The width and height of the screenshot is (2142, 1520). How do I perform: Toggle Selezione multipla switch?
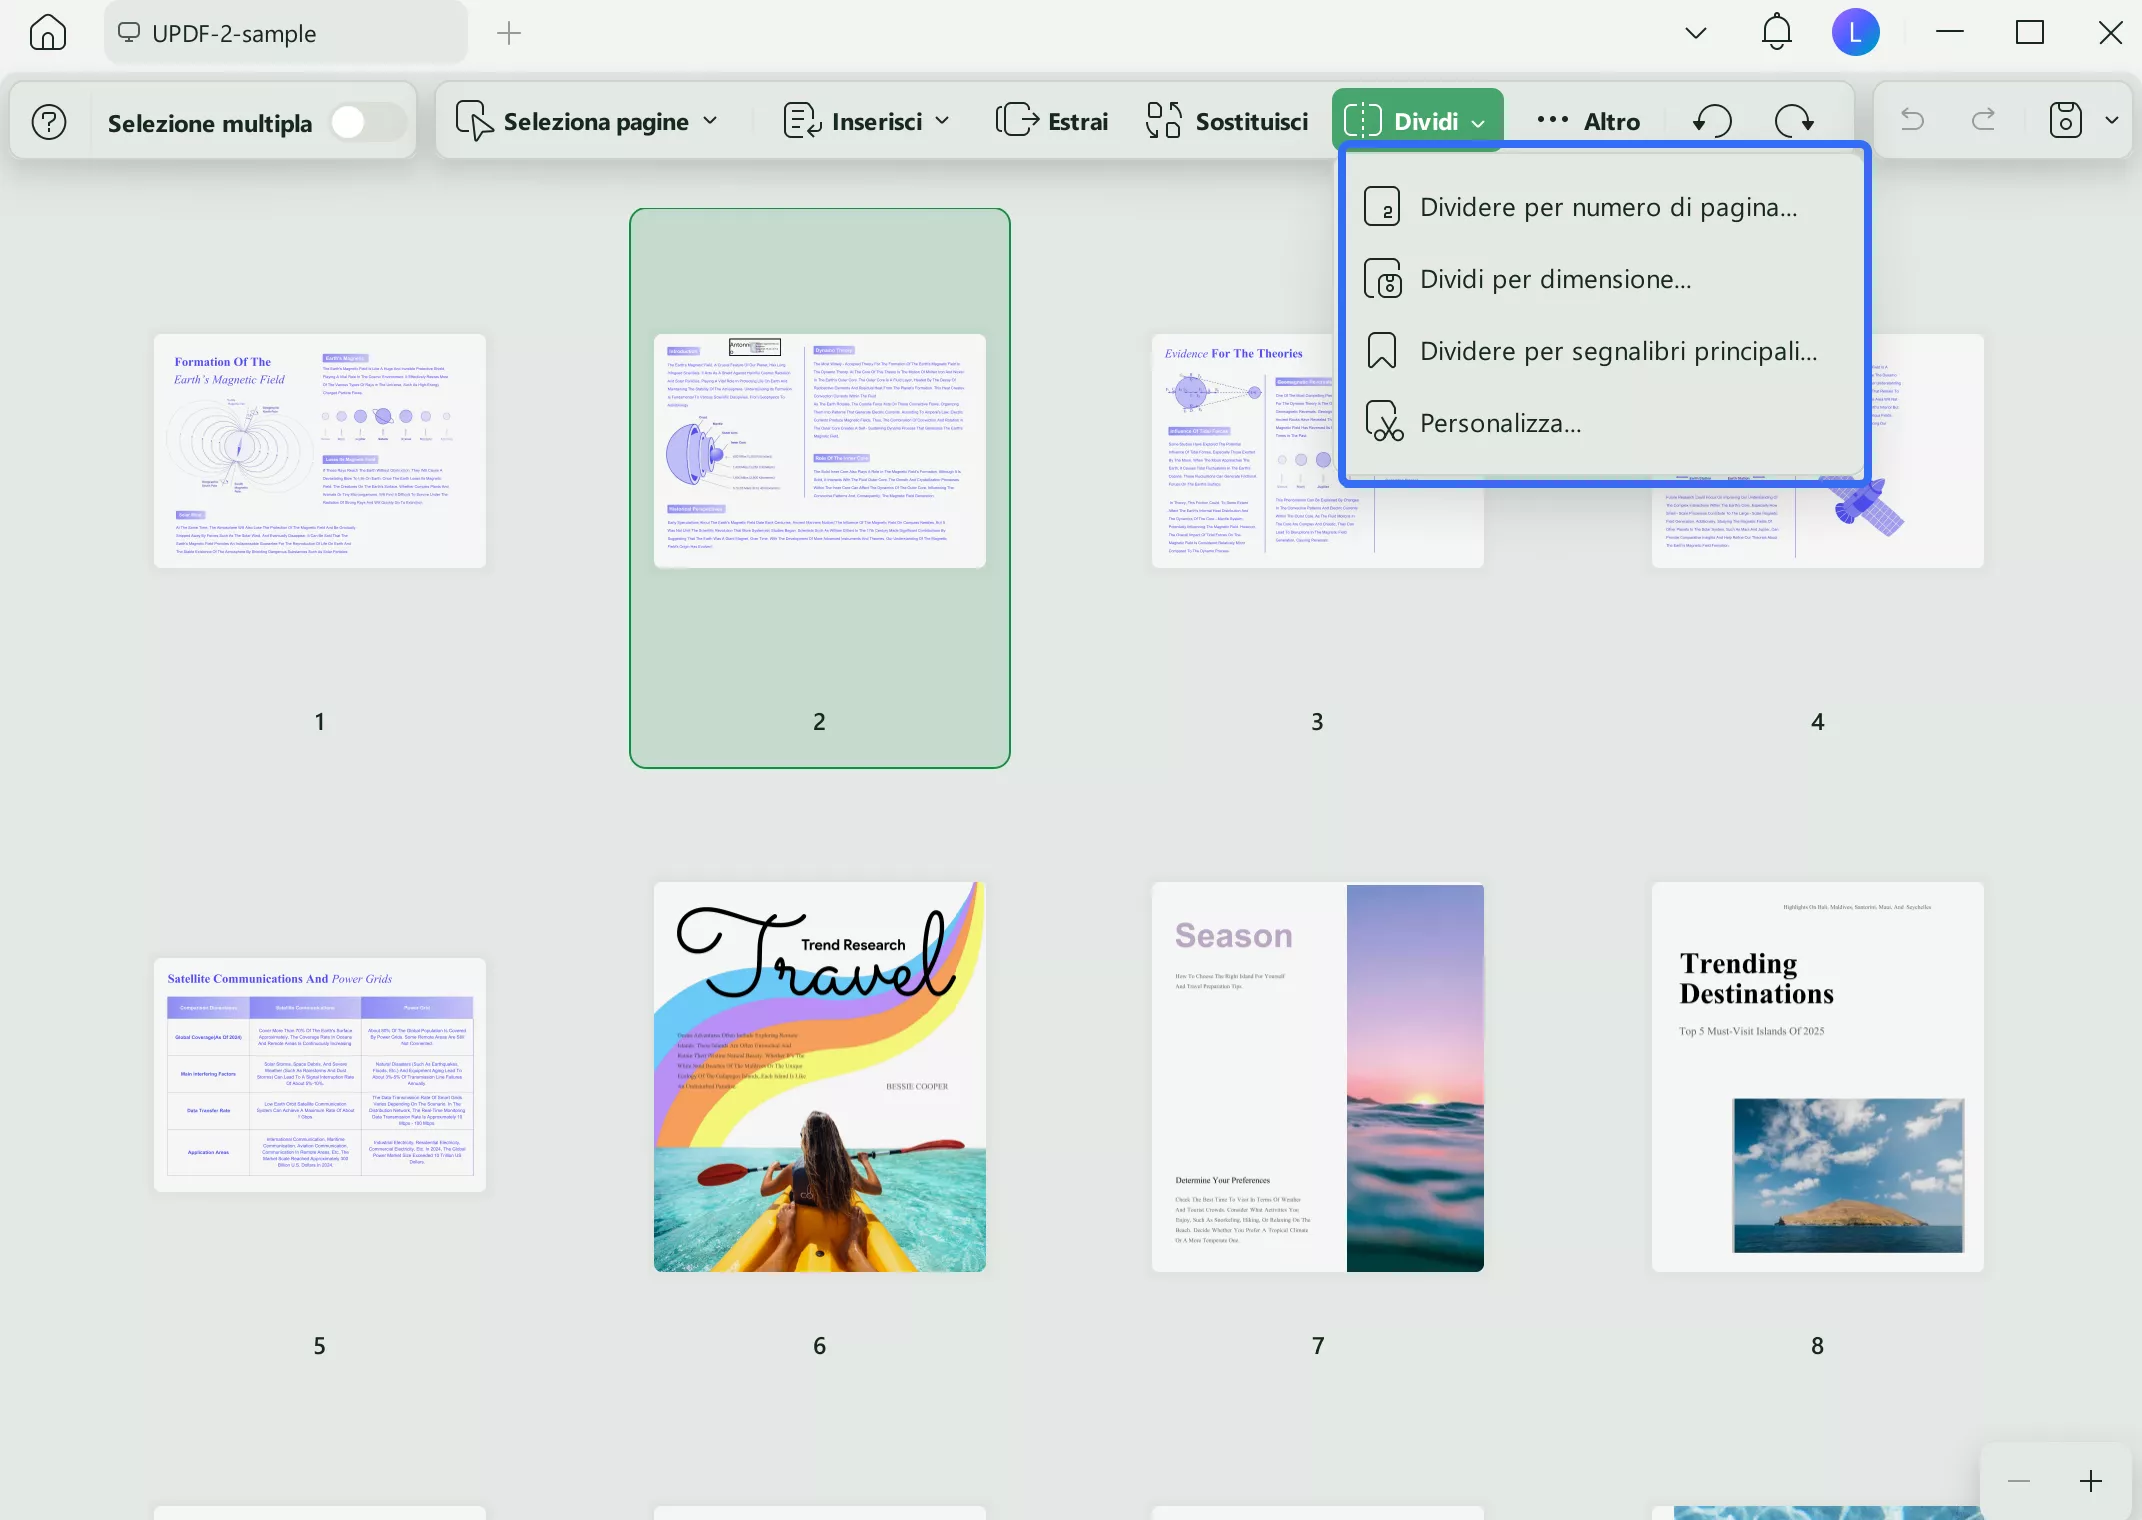click(366, 123)
